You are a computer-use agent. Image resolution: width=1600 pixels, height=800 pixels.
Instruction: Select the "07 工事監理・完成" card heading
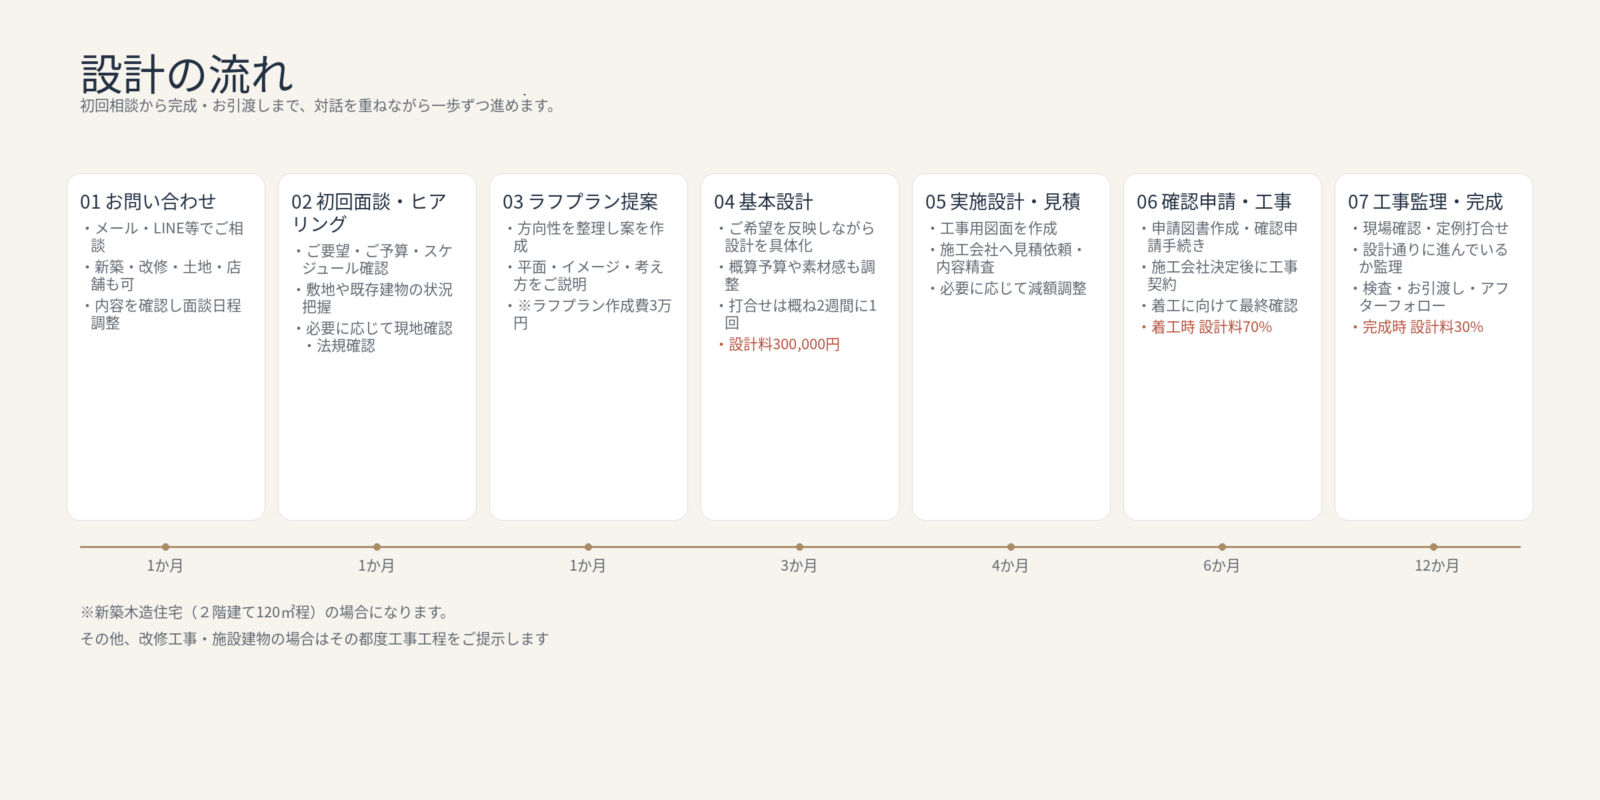coord(1425,202)
